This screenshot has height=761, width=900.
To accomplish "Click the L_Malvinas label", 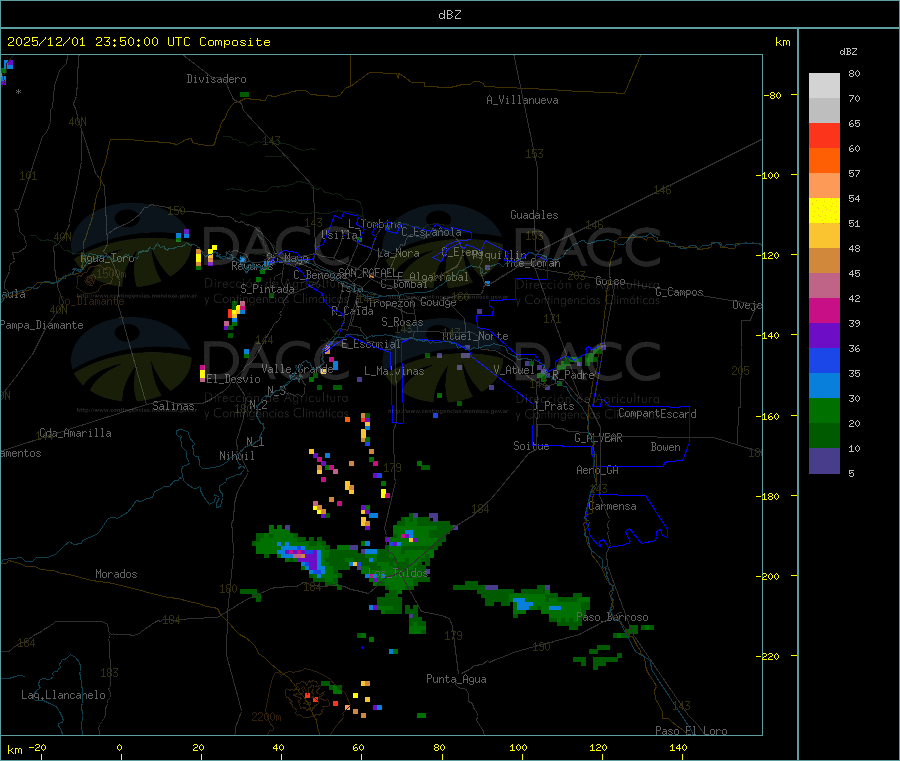I will click(x=394, y=371).
